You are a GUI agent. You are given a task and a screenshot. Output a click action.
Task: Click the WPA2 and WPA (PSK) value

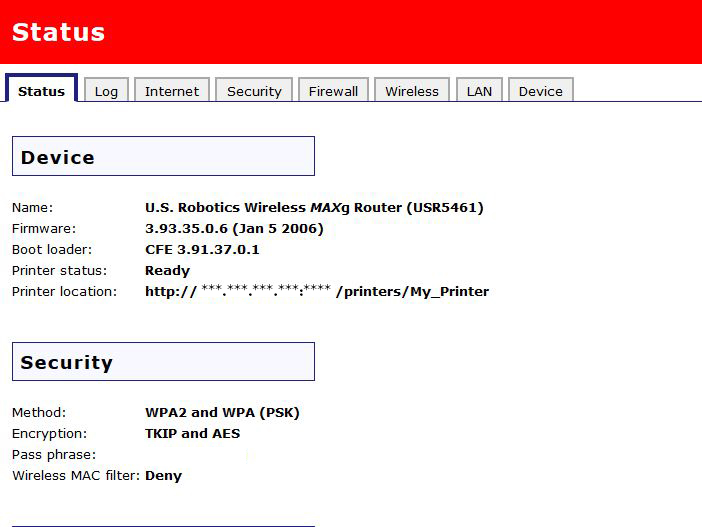point(222,412)
